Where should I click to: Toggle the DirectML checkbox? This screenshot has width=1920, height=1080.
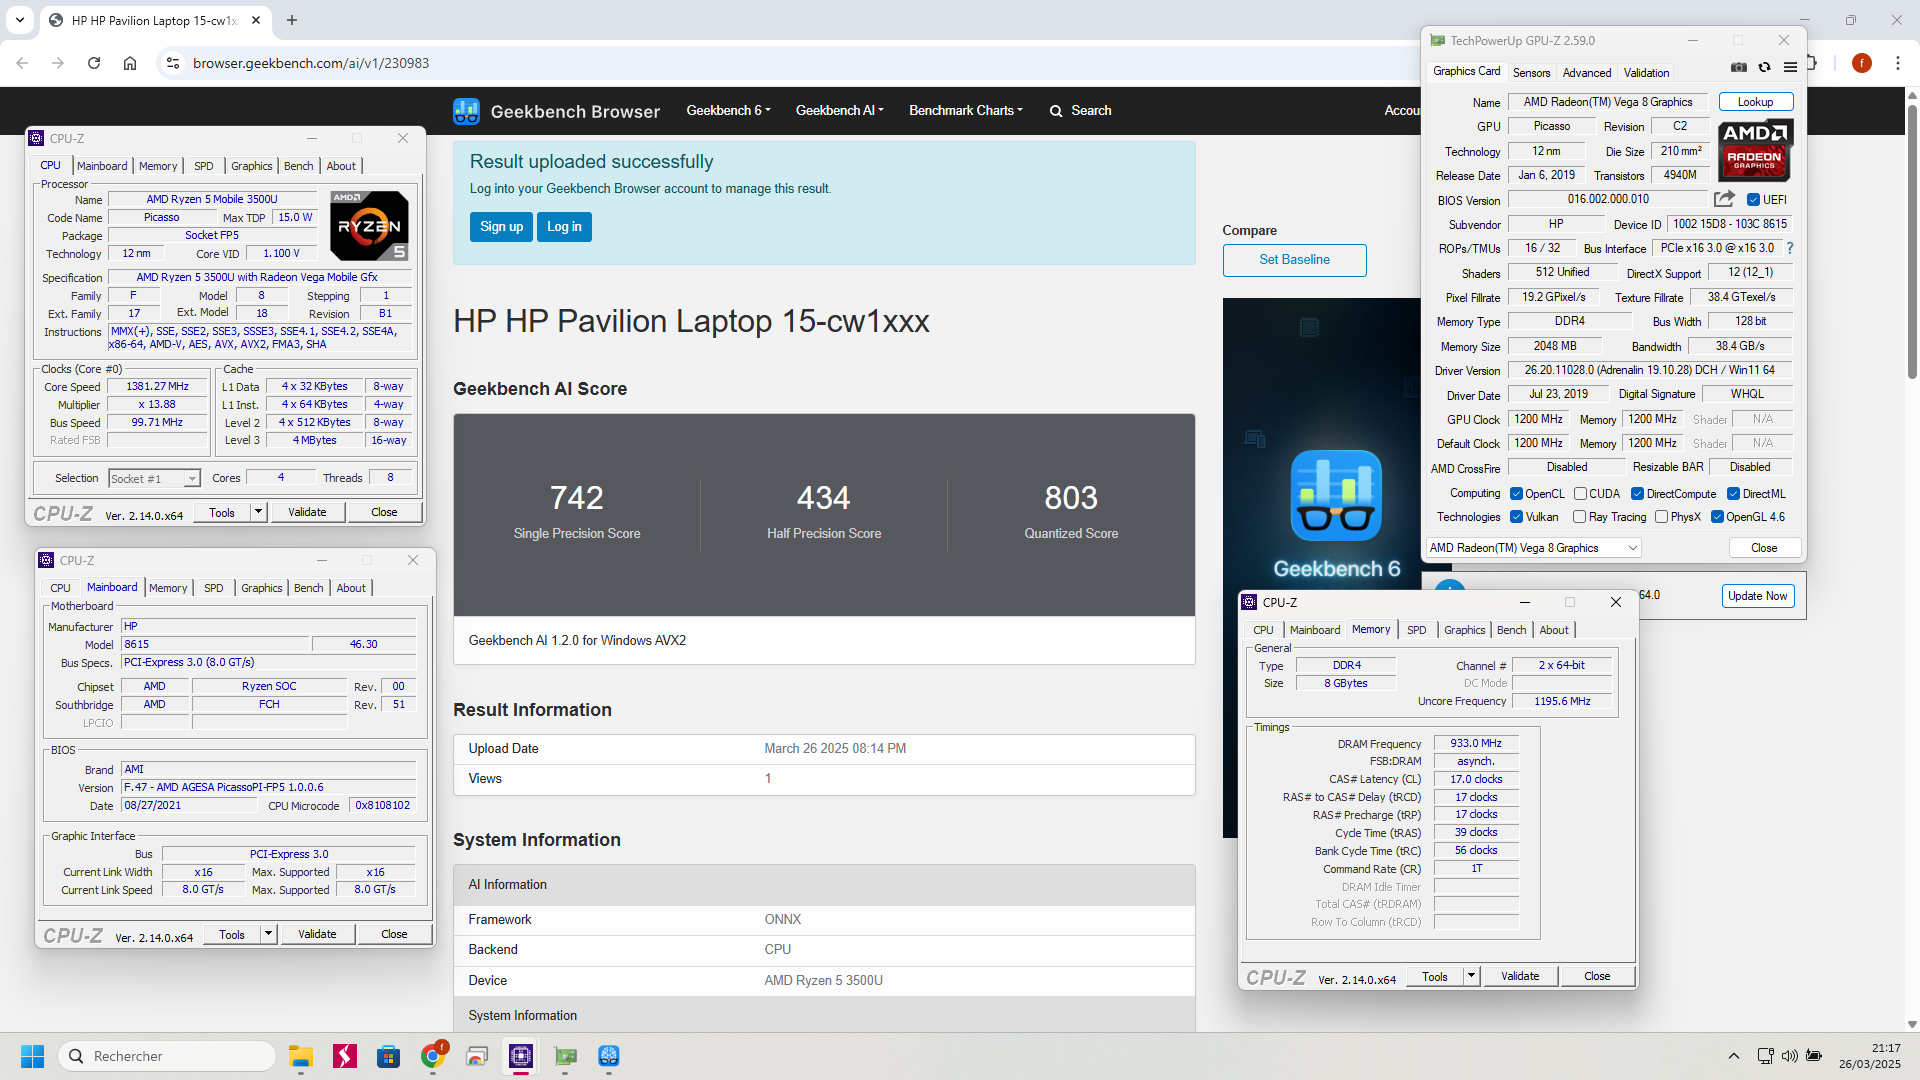click(x=1733, y=494)
